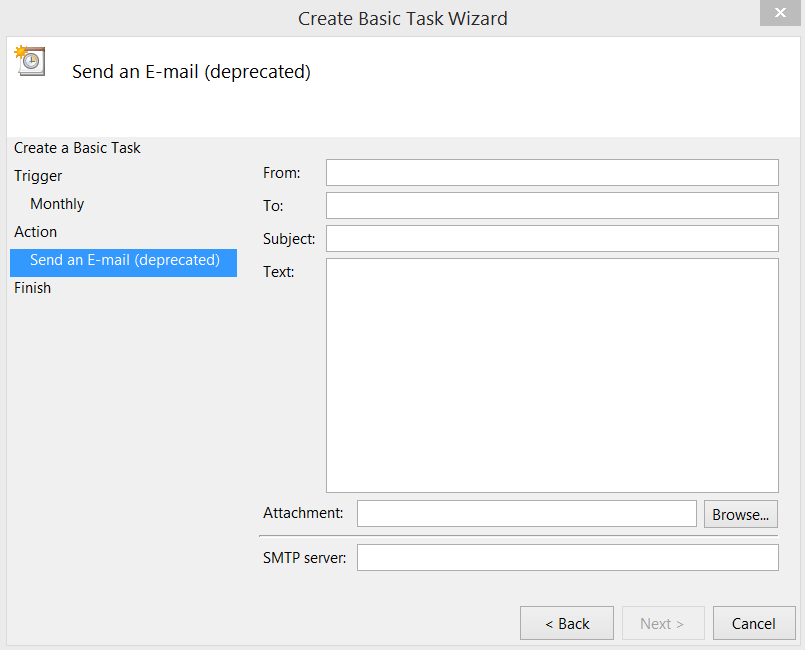Click inside the From input field
Screen dimensions: 805x650
coord(551,173)
